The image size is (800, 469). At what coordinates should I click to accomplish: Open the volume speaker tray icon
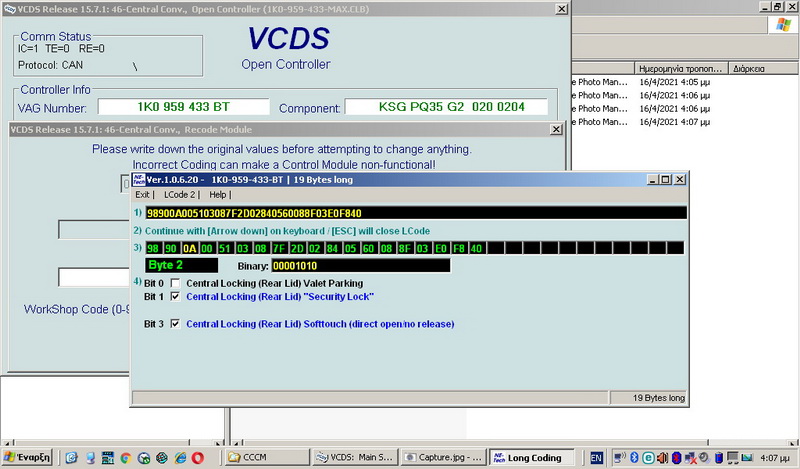[x=662, y=458]
